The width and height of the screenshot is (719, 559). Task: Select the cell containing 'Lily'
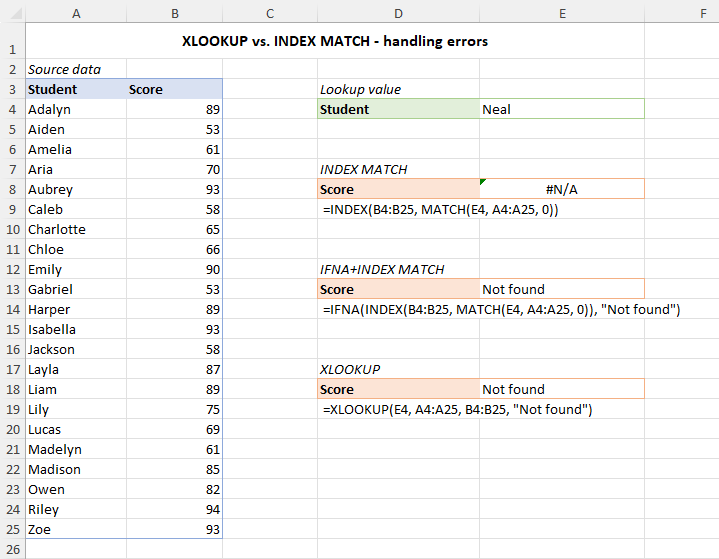[76, 409]
